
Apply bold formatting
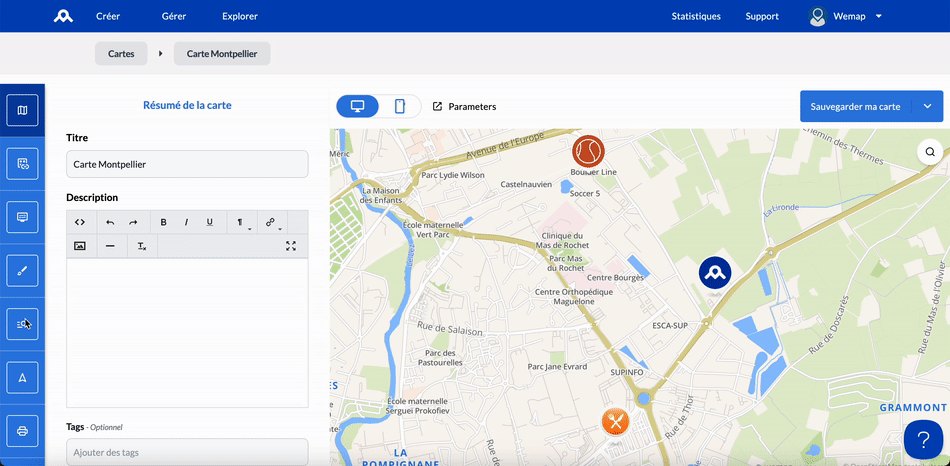pos(164,222)
